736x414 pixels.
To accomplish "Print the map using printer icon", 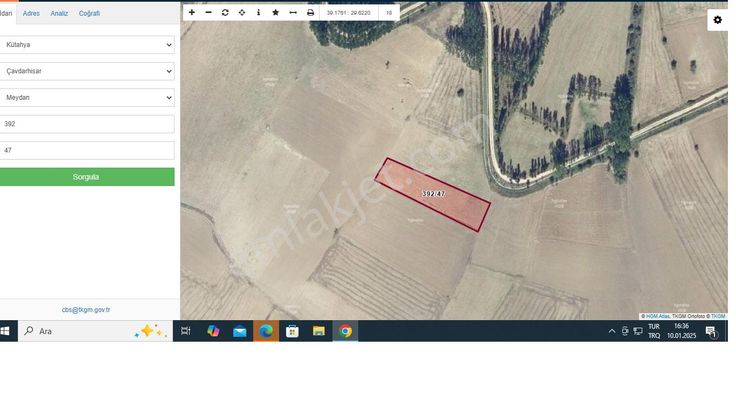I will (x=310, y=13).
